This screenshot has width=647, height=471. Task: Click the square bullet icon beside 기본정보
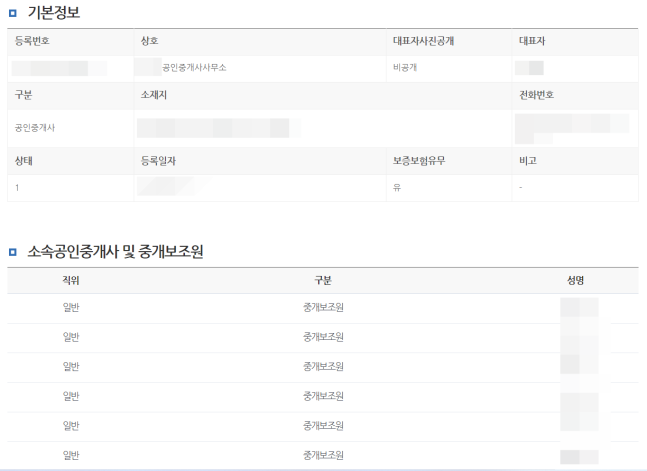tap(12, 14)
